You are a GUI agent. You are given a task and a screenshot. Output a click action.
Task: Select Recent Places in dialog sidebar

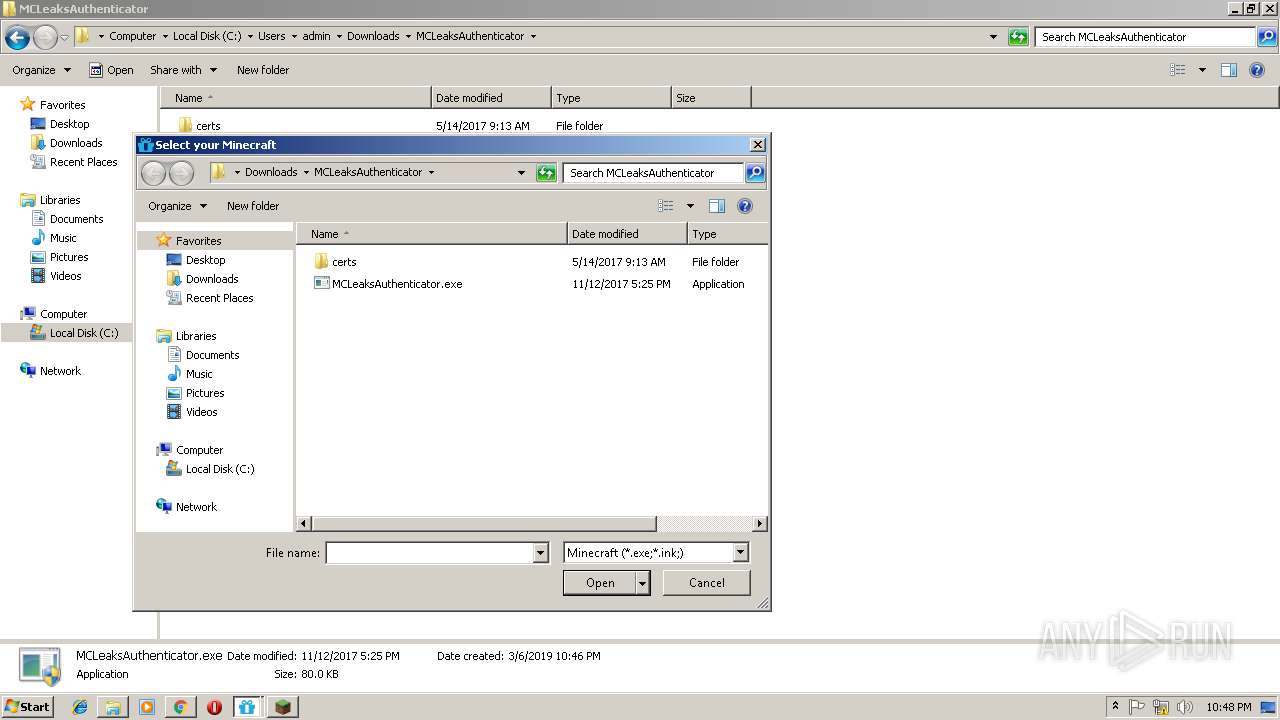coord(219,298)
